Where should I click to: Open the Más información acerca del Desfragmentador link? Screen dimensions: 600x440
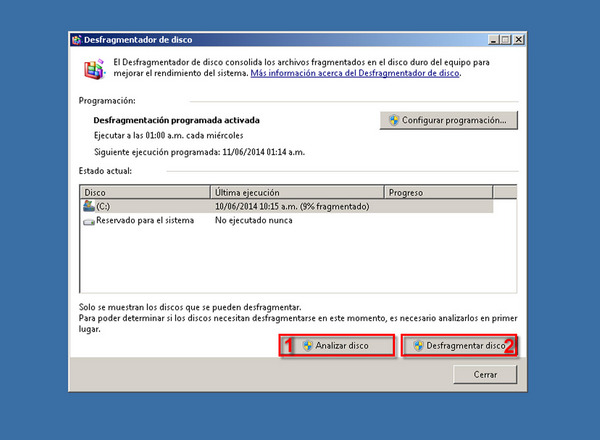pyautogui.click(x=355, y=75)
